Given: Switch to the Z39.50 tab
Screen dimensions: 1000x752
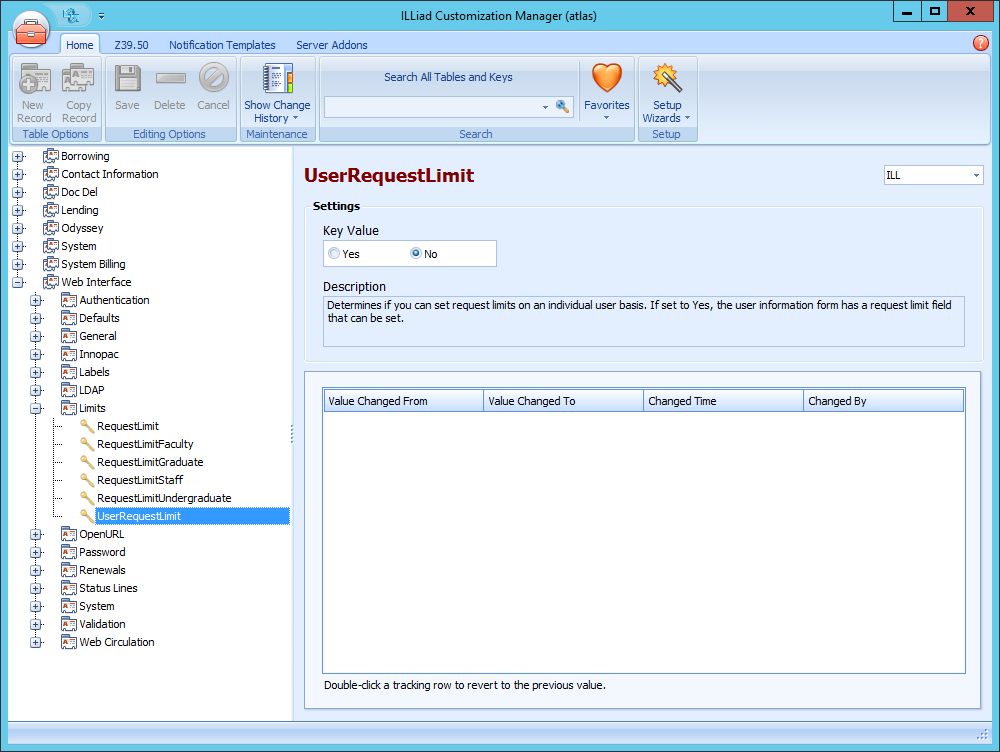Looking at the screenshot, I should click(x=131, y=45).
